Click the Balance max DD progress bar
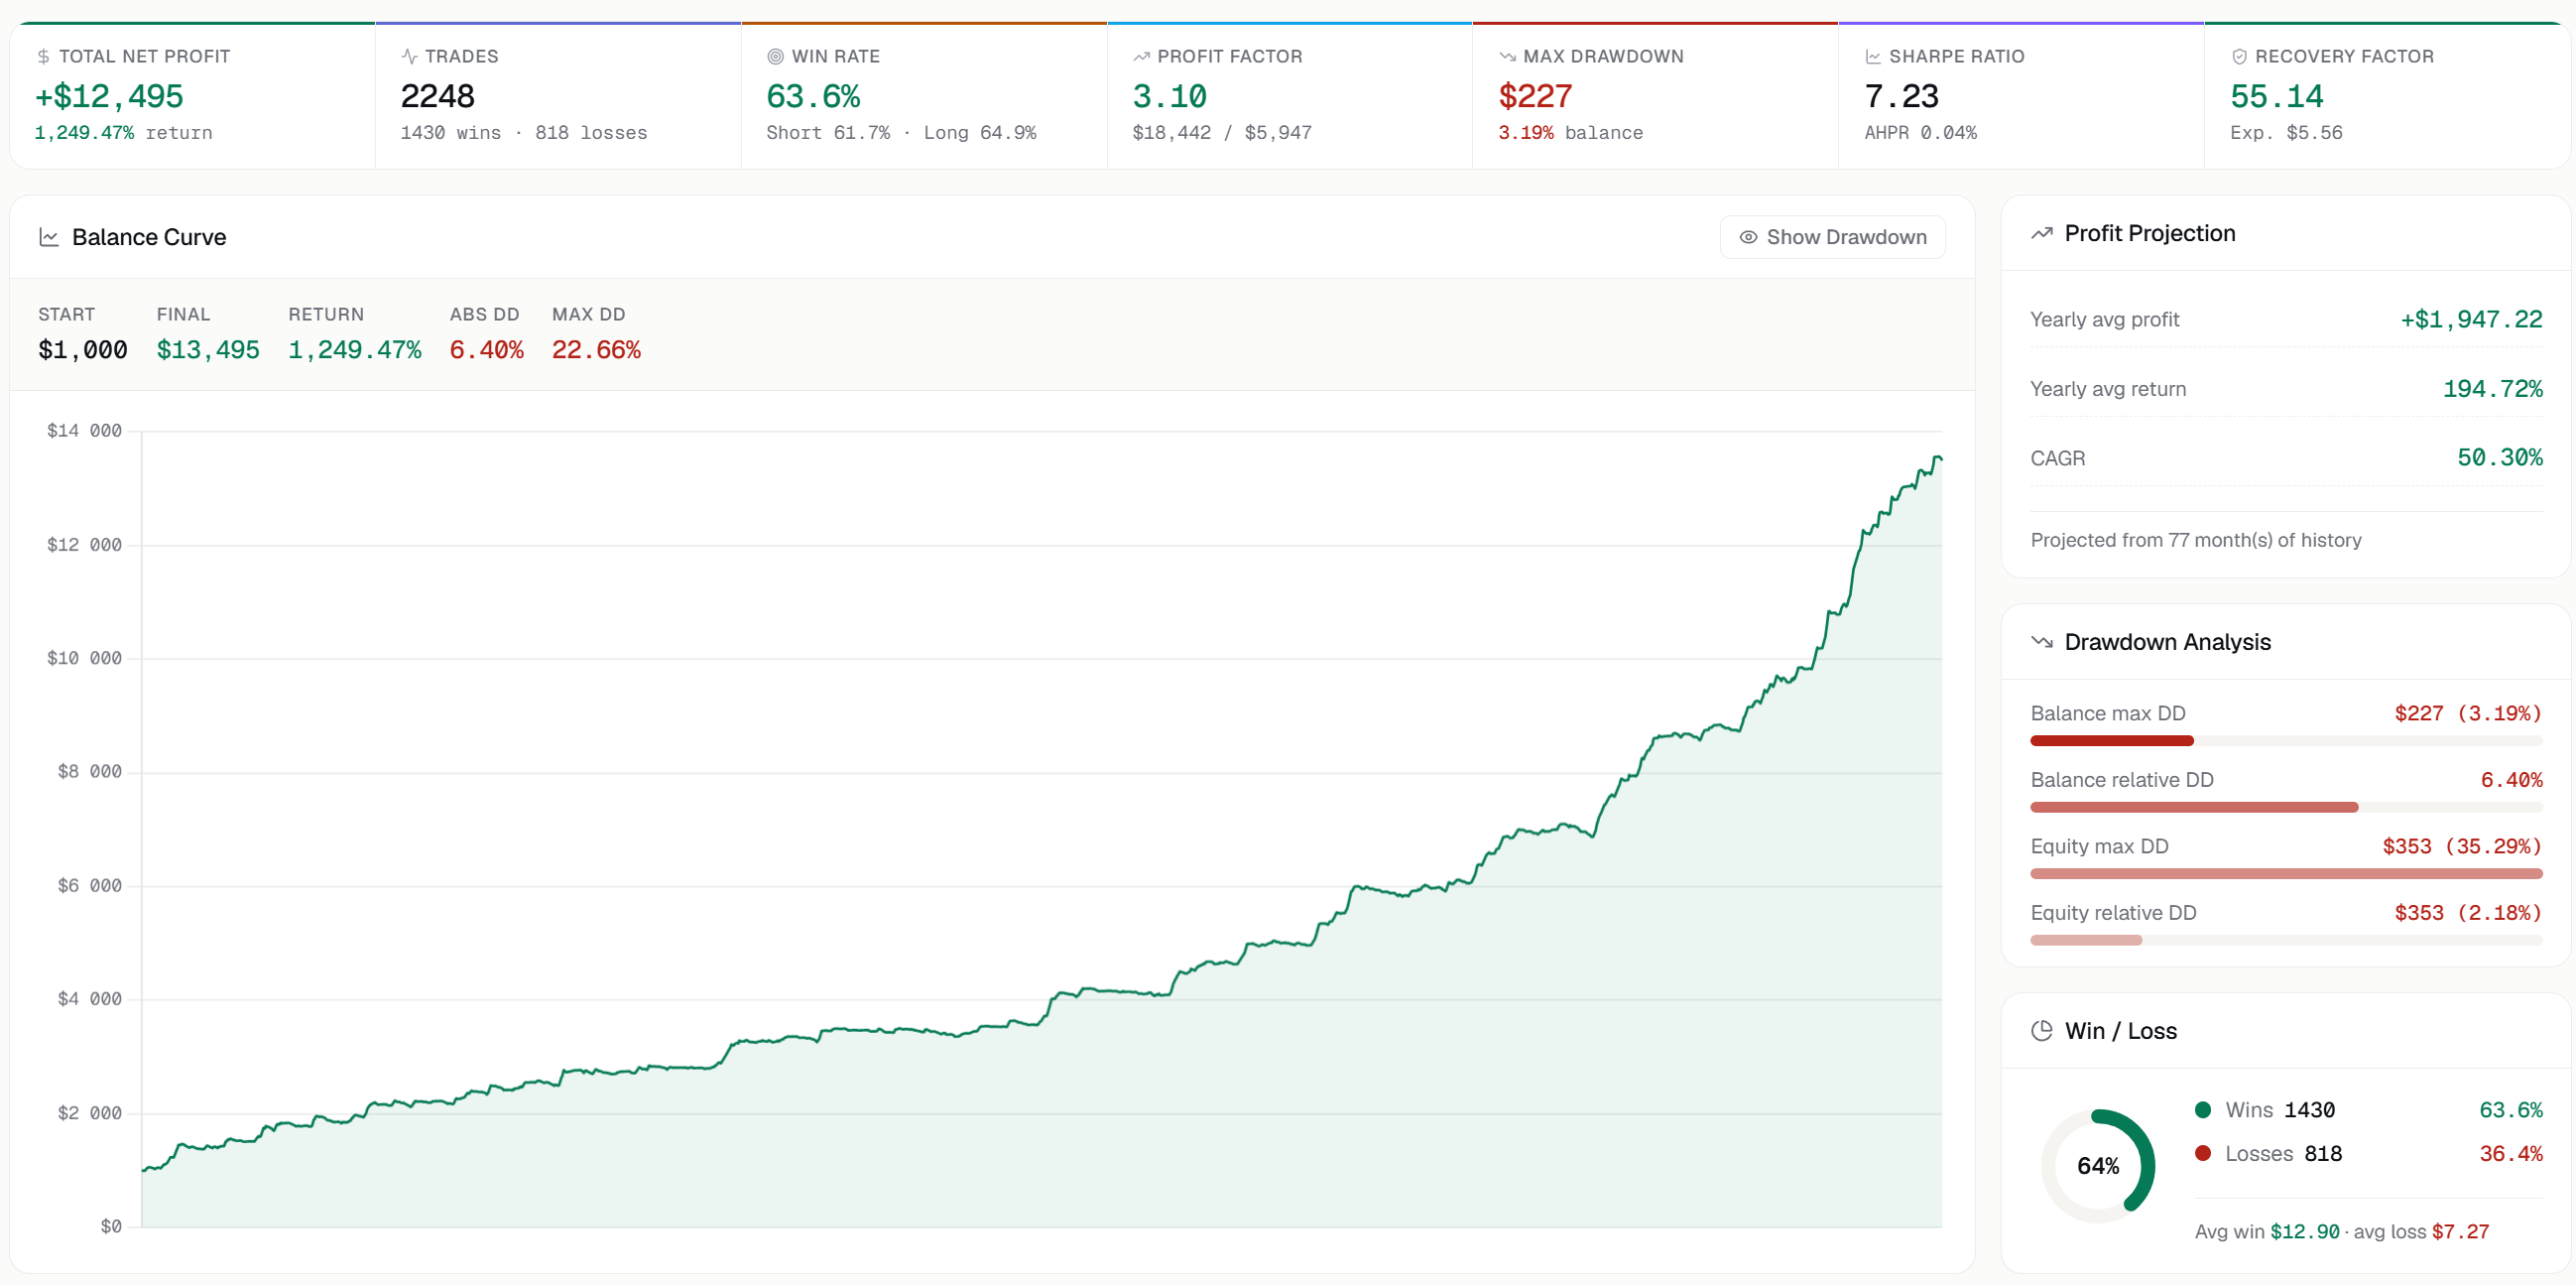Screen dimensions: 2576x1285 pyautogui.click(x=2286, y=741)
